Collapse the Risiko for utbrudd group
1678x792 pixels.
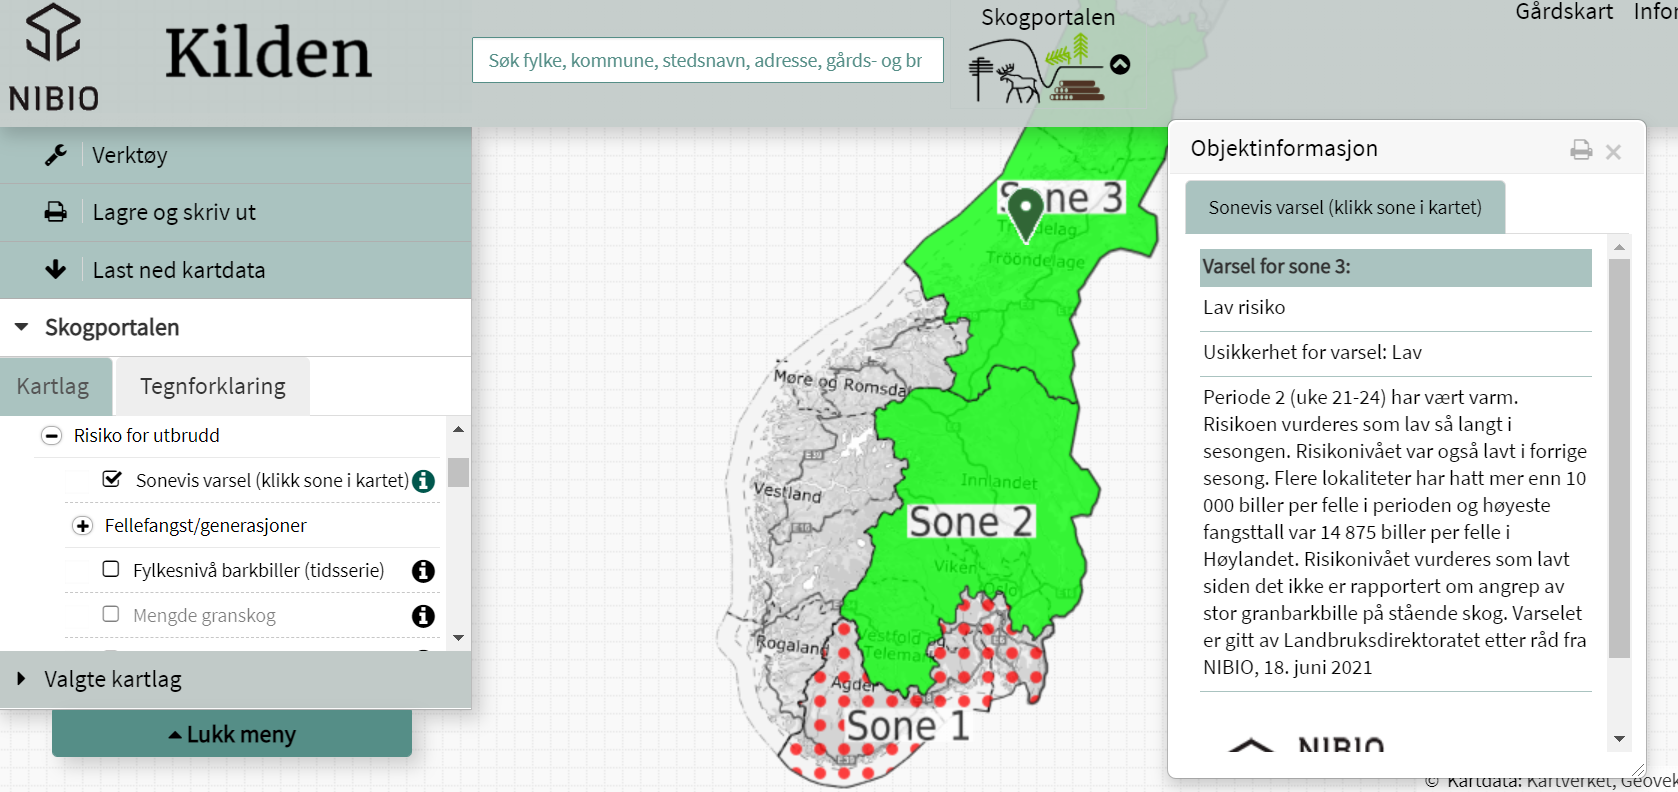click(x=51, y=436)
